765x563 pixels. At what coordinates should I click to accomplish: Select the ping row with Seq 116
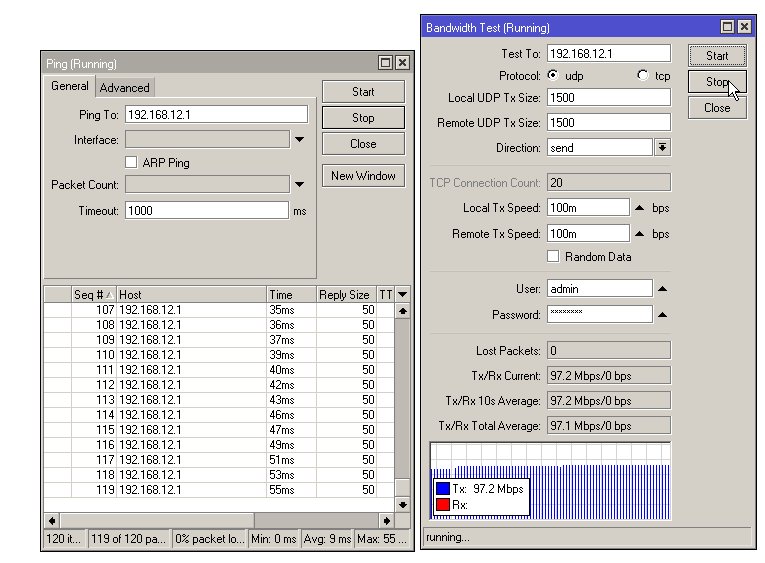click(219, 444)
